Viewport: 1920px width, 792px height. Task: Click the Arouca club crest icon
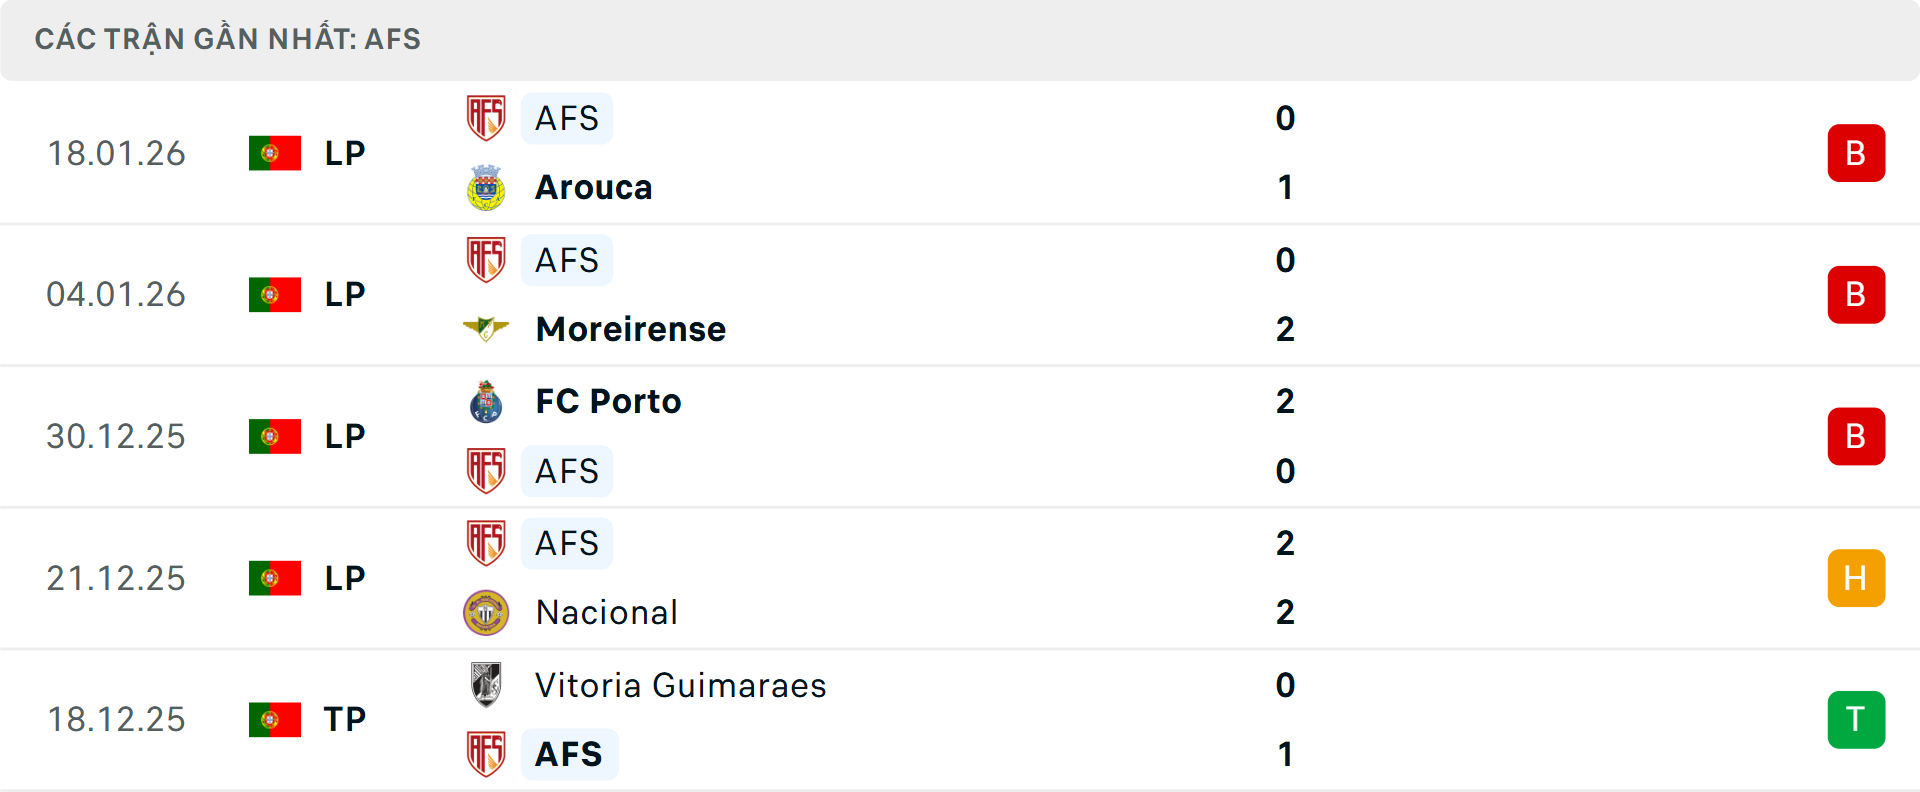(486, 187)
